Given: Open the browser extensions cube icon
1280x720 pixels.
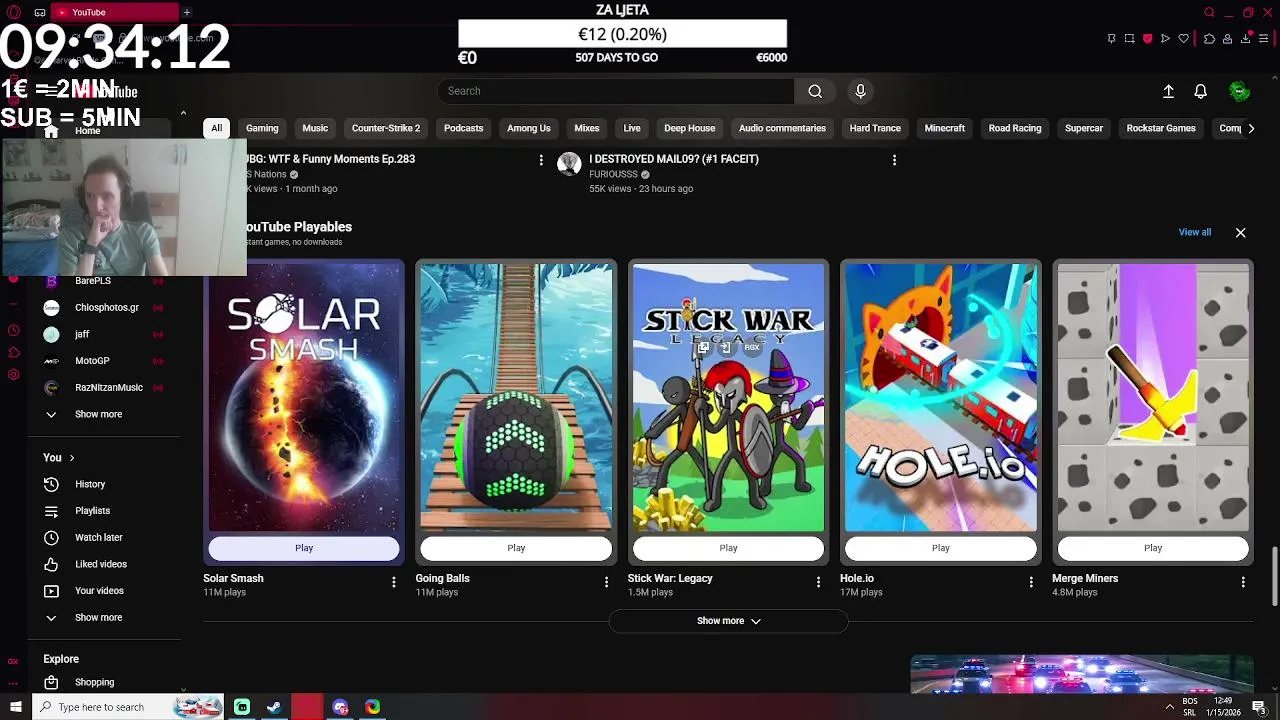Looking at the screenshot, I should (1209, 39).
